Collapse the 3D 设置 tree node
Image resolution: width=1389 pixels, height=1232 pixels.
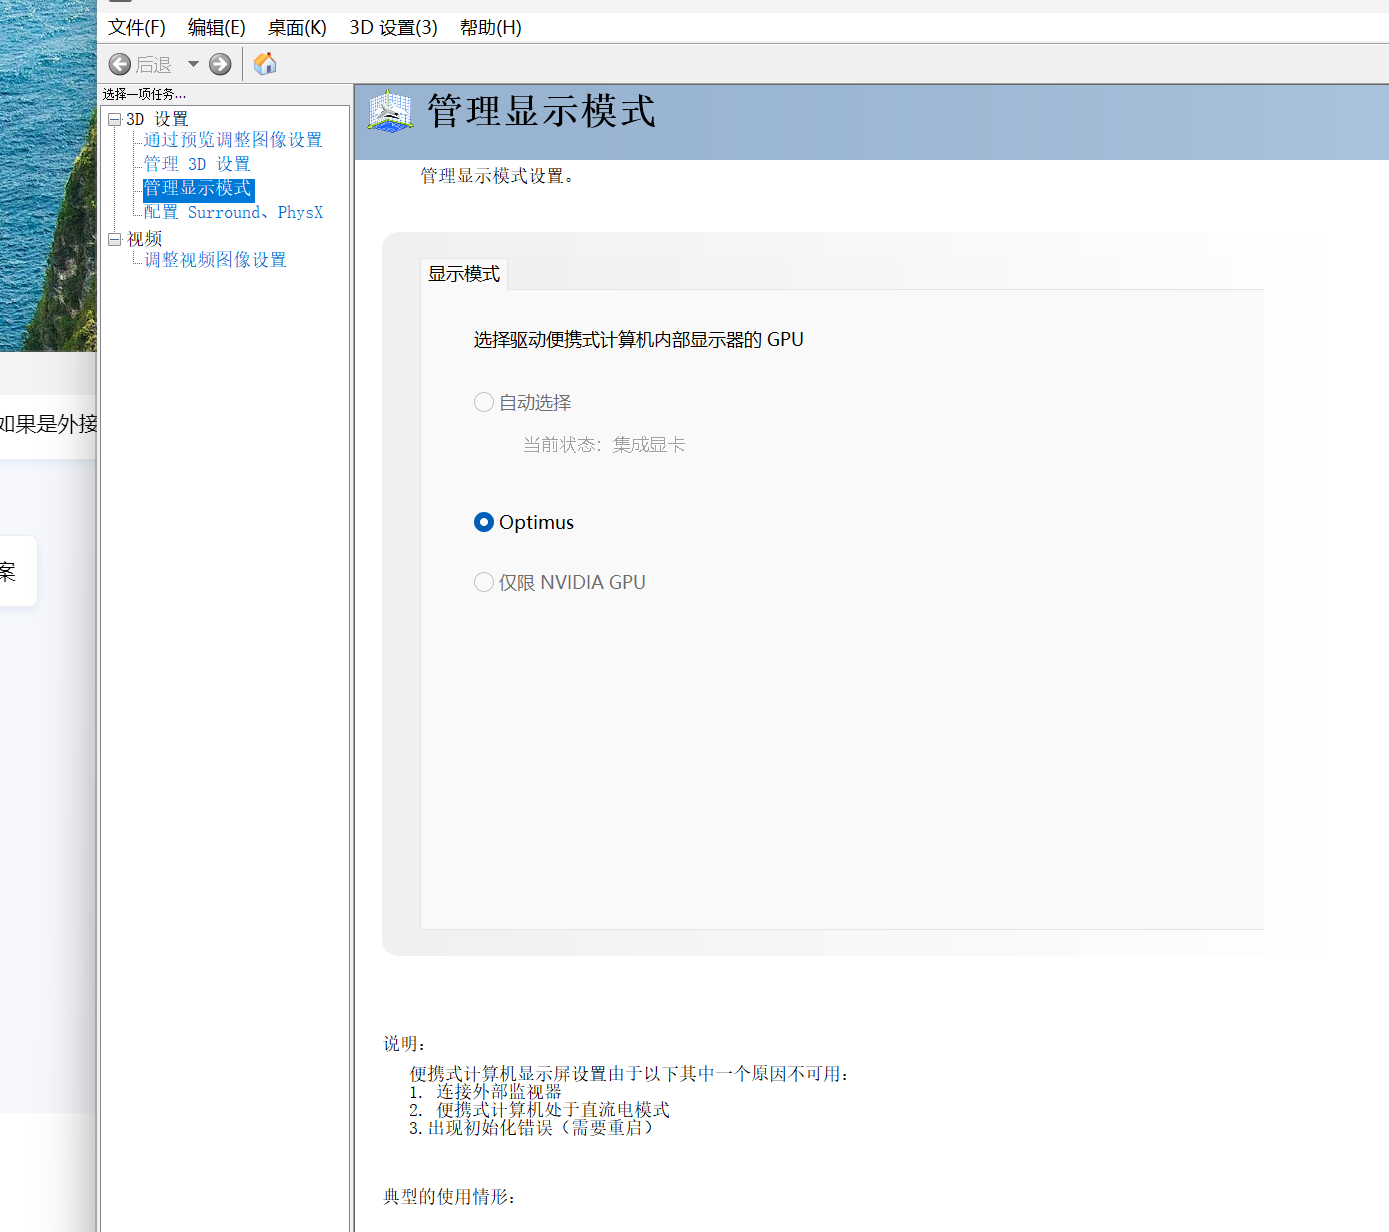tap(115, 119)
